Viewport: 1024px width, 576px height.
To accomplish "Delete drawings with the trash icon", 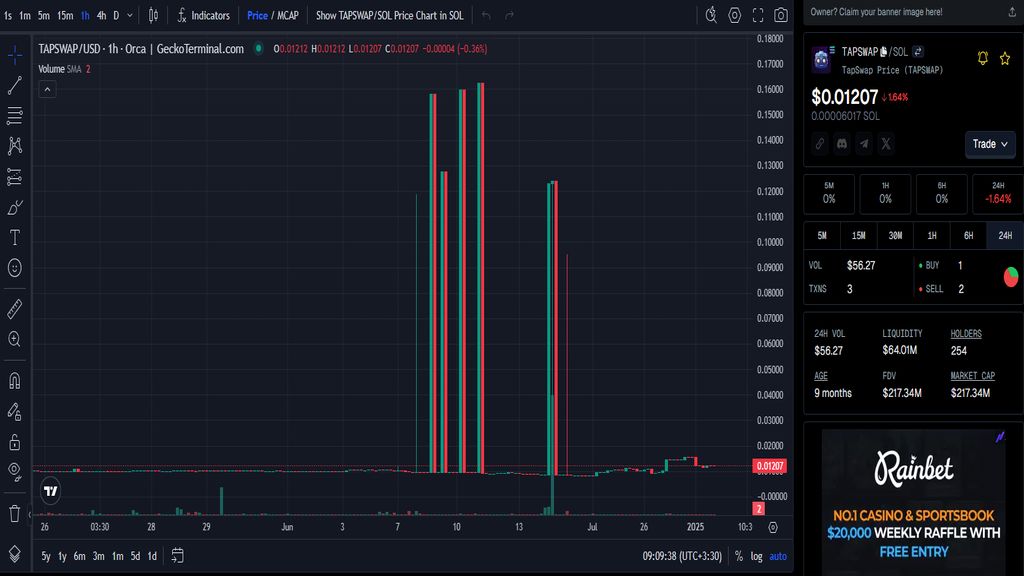I will (x=15, y=513).
